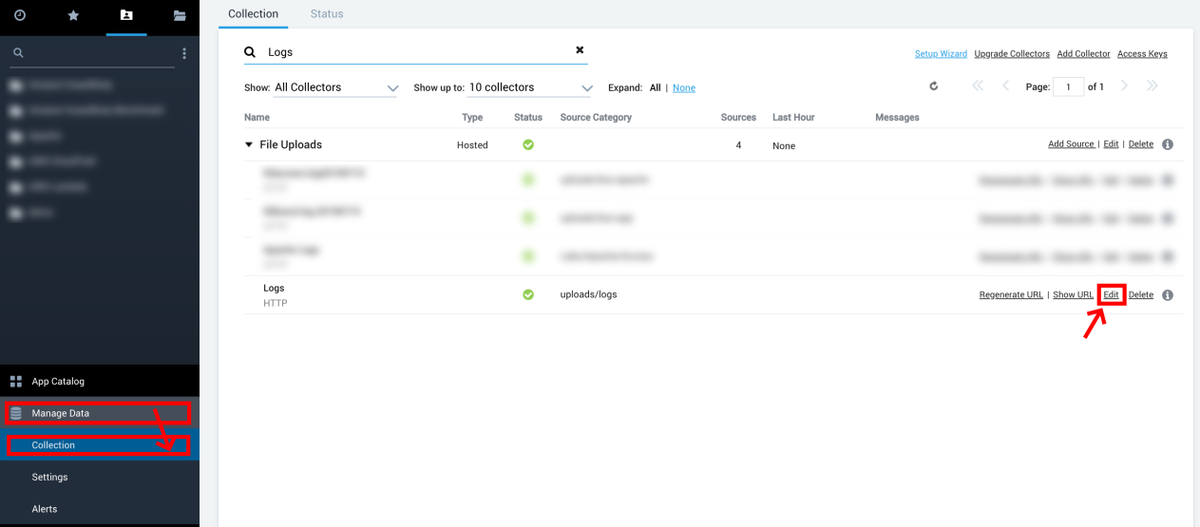The height and width of the screenshot is (527, 1200).
Task: Click the Type column header
Action: tap(472, 117)
